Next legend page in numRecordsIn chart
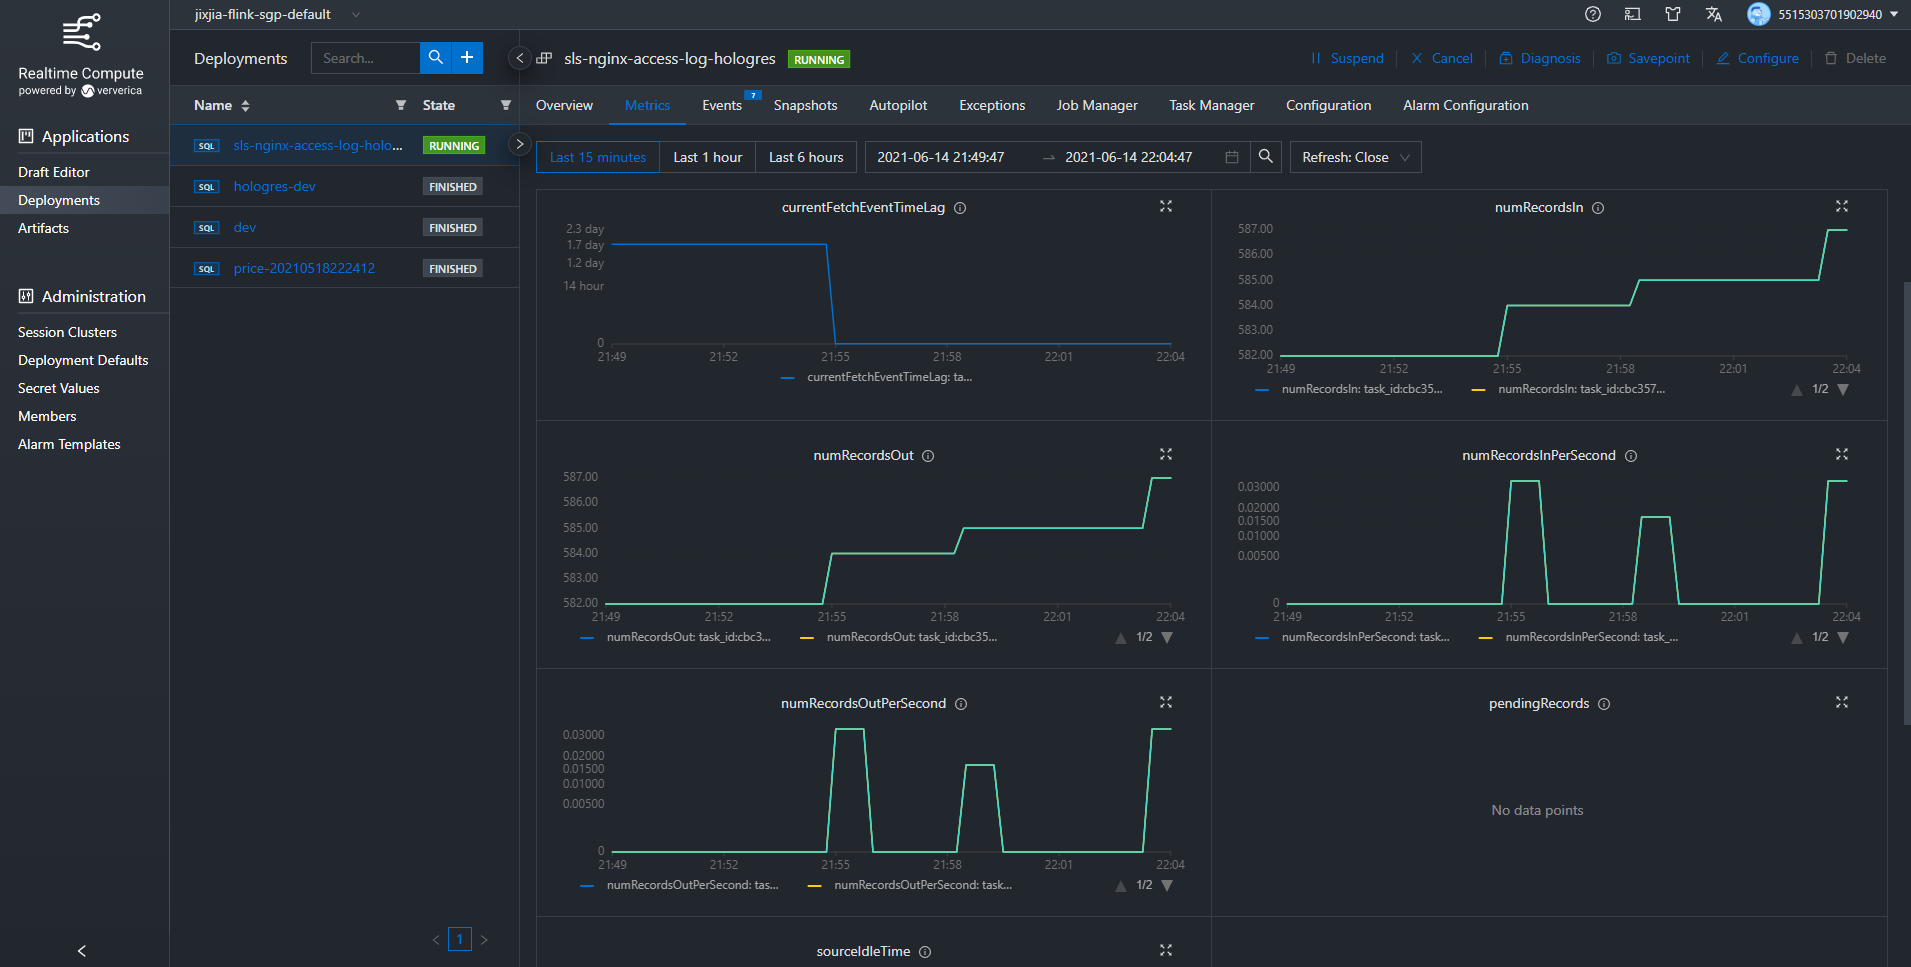Screen dimensions: 1911x967 click(1843, 389)
